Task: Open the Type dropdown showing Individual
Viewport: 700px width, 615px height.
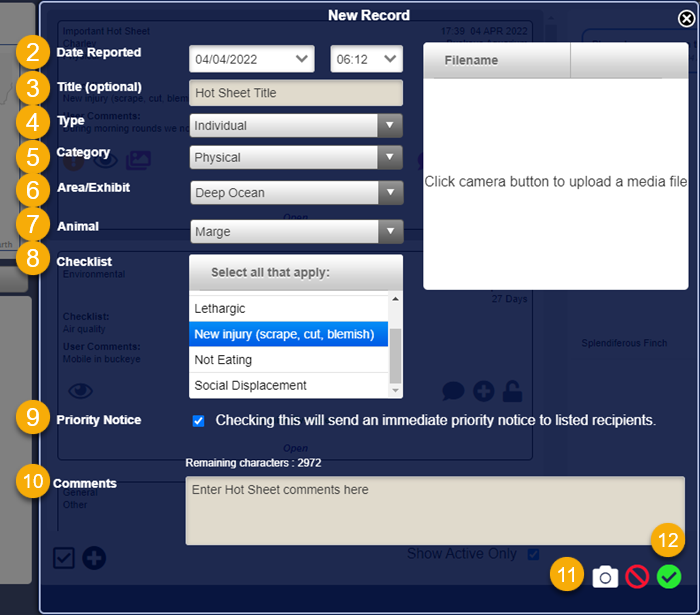Action: pos(296,126)
